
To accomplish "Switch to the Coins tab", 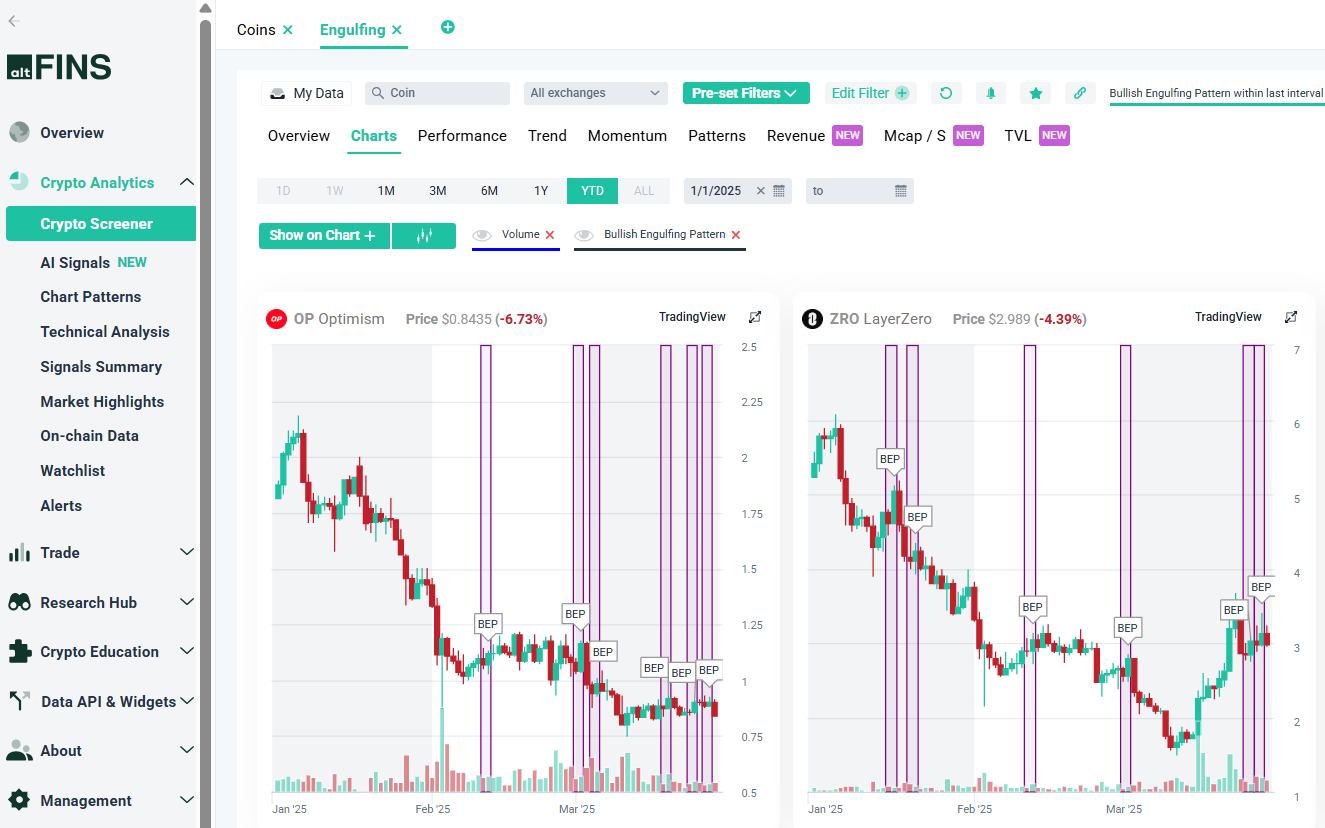I will (x=256, y=30).
